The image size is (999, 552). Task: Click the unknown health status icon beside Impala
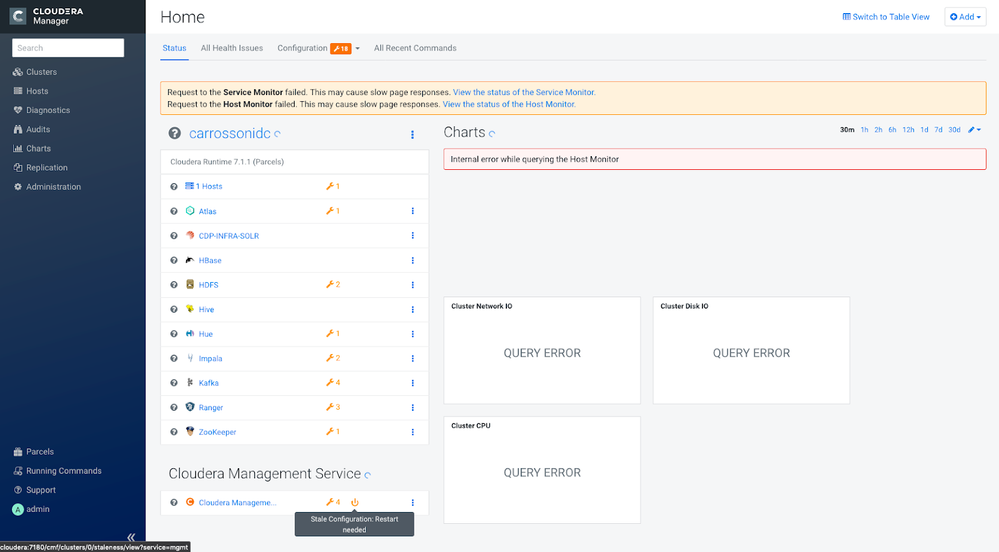point(173,358)
